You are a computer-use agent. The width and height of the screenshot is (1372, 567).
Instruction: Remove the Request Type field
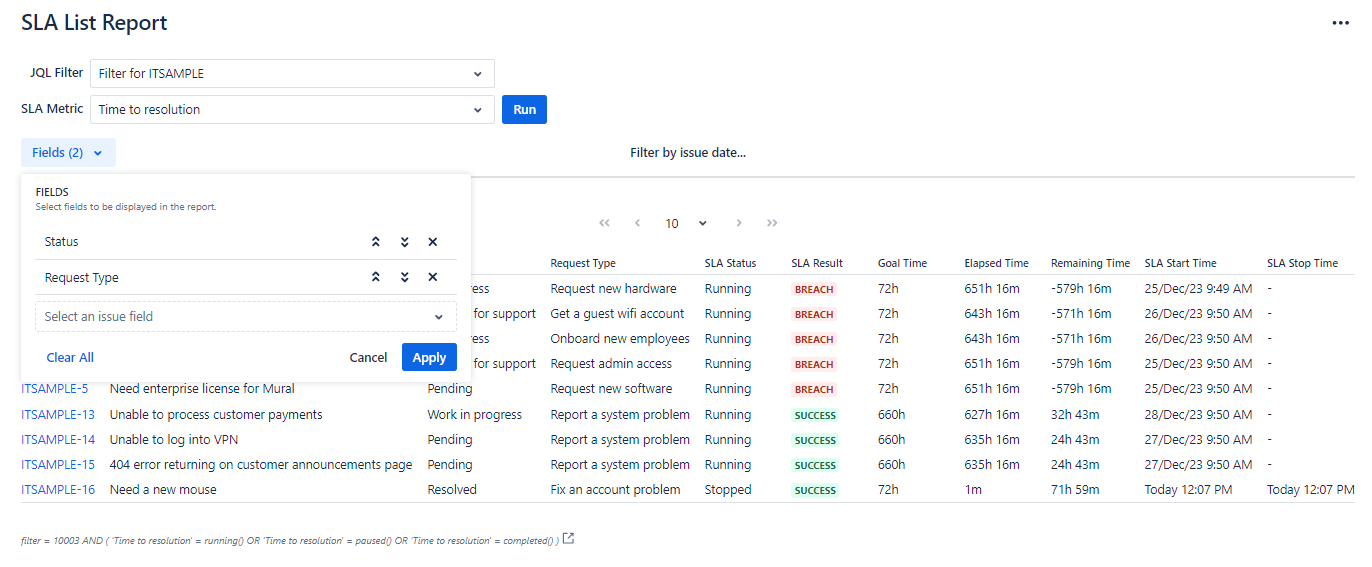point(433,278)
